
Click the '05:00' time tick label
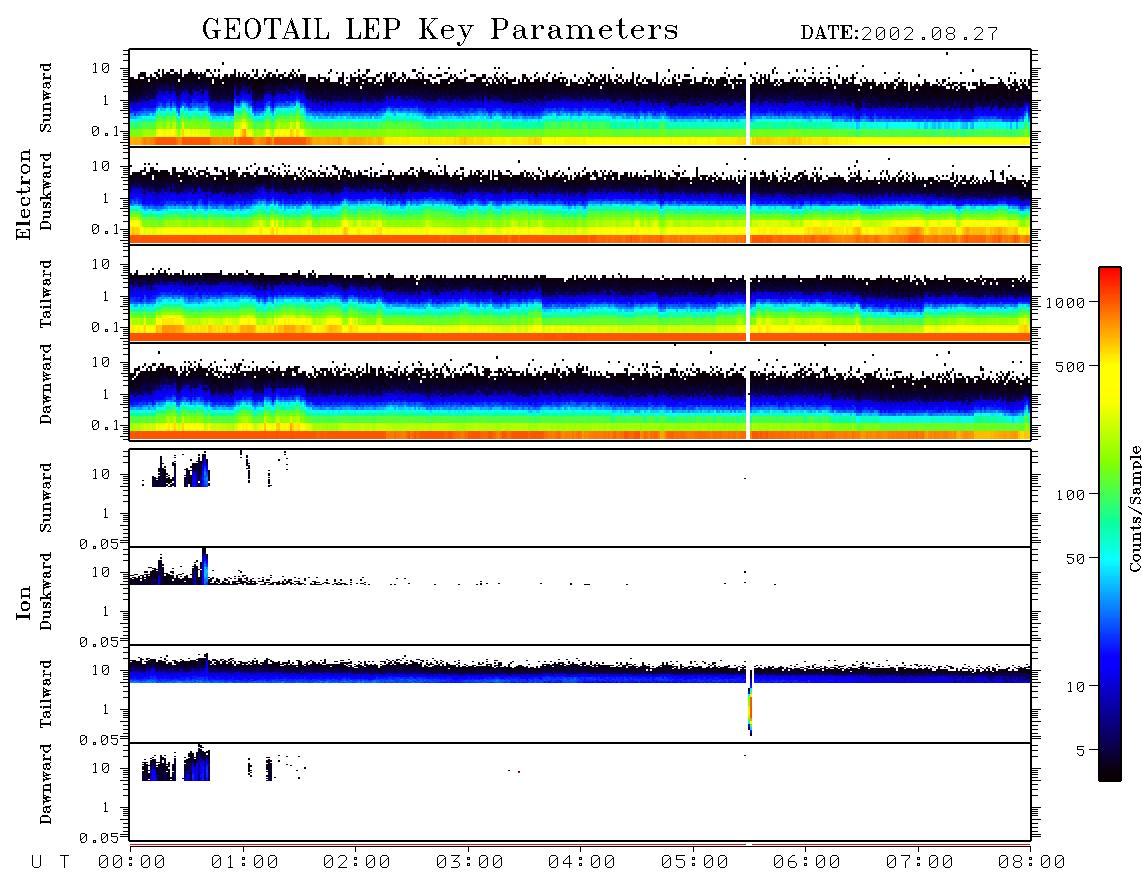[x=695, y=862]
